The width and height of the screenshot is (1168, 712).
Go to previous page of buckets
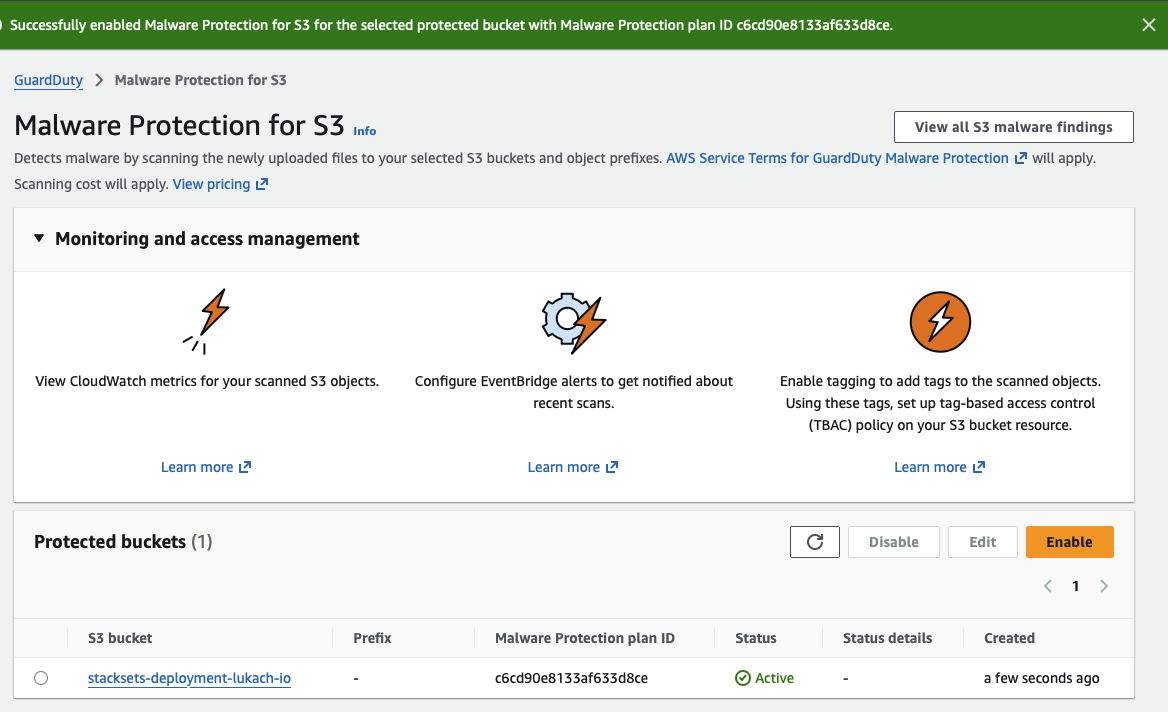1048,586
